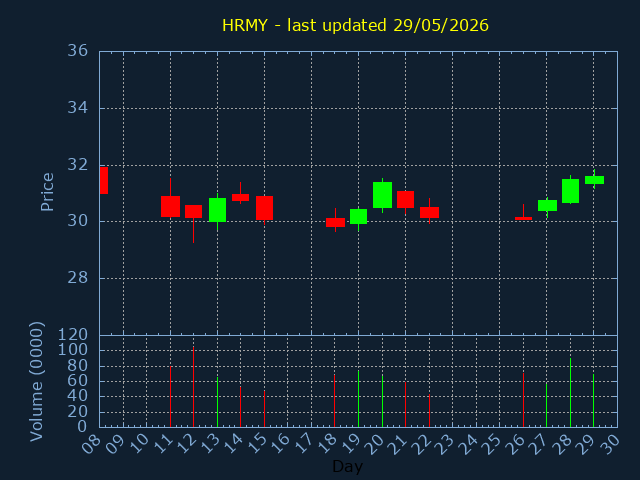This screenshot has width=640, height=480.
Task: Click the red volume bar for day 22
Action: 429,411
